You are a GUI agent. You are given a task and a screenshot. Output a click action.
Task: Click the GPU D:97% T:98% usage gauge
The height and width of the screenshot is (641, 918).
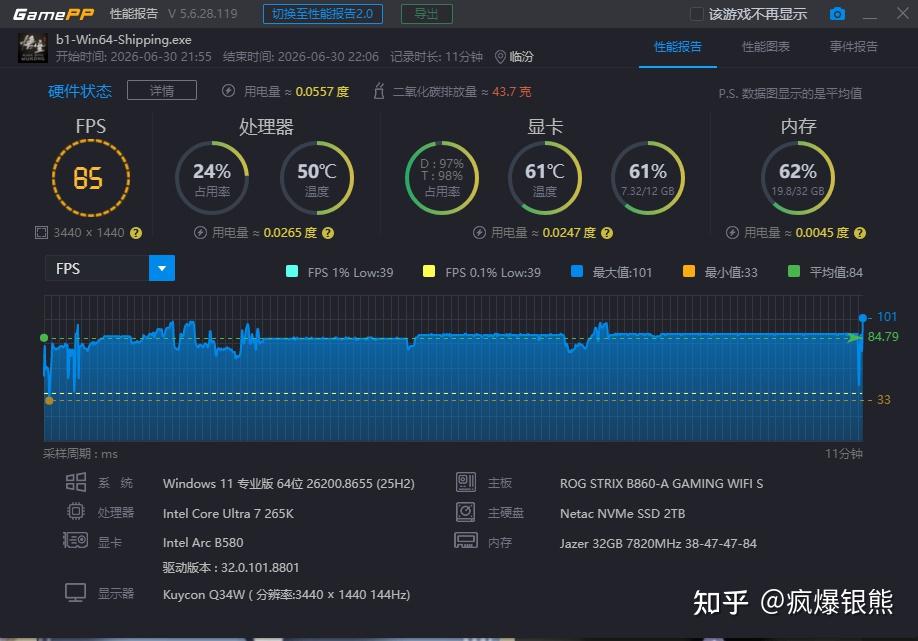[441, 178]
